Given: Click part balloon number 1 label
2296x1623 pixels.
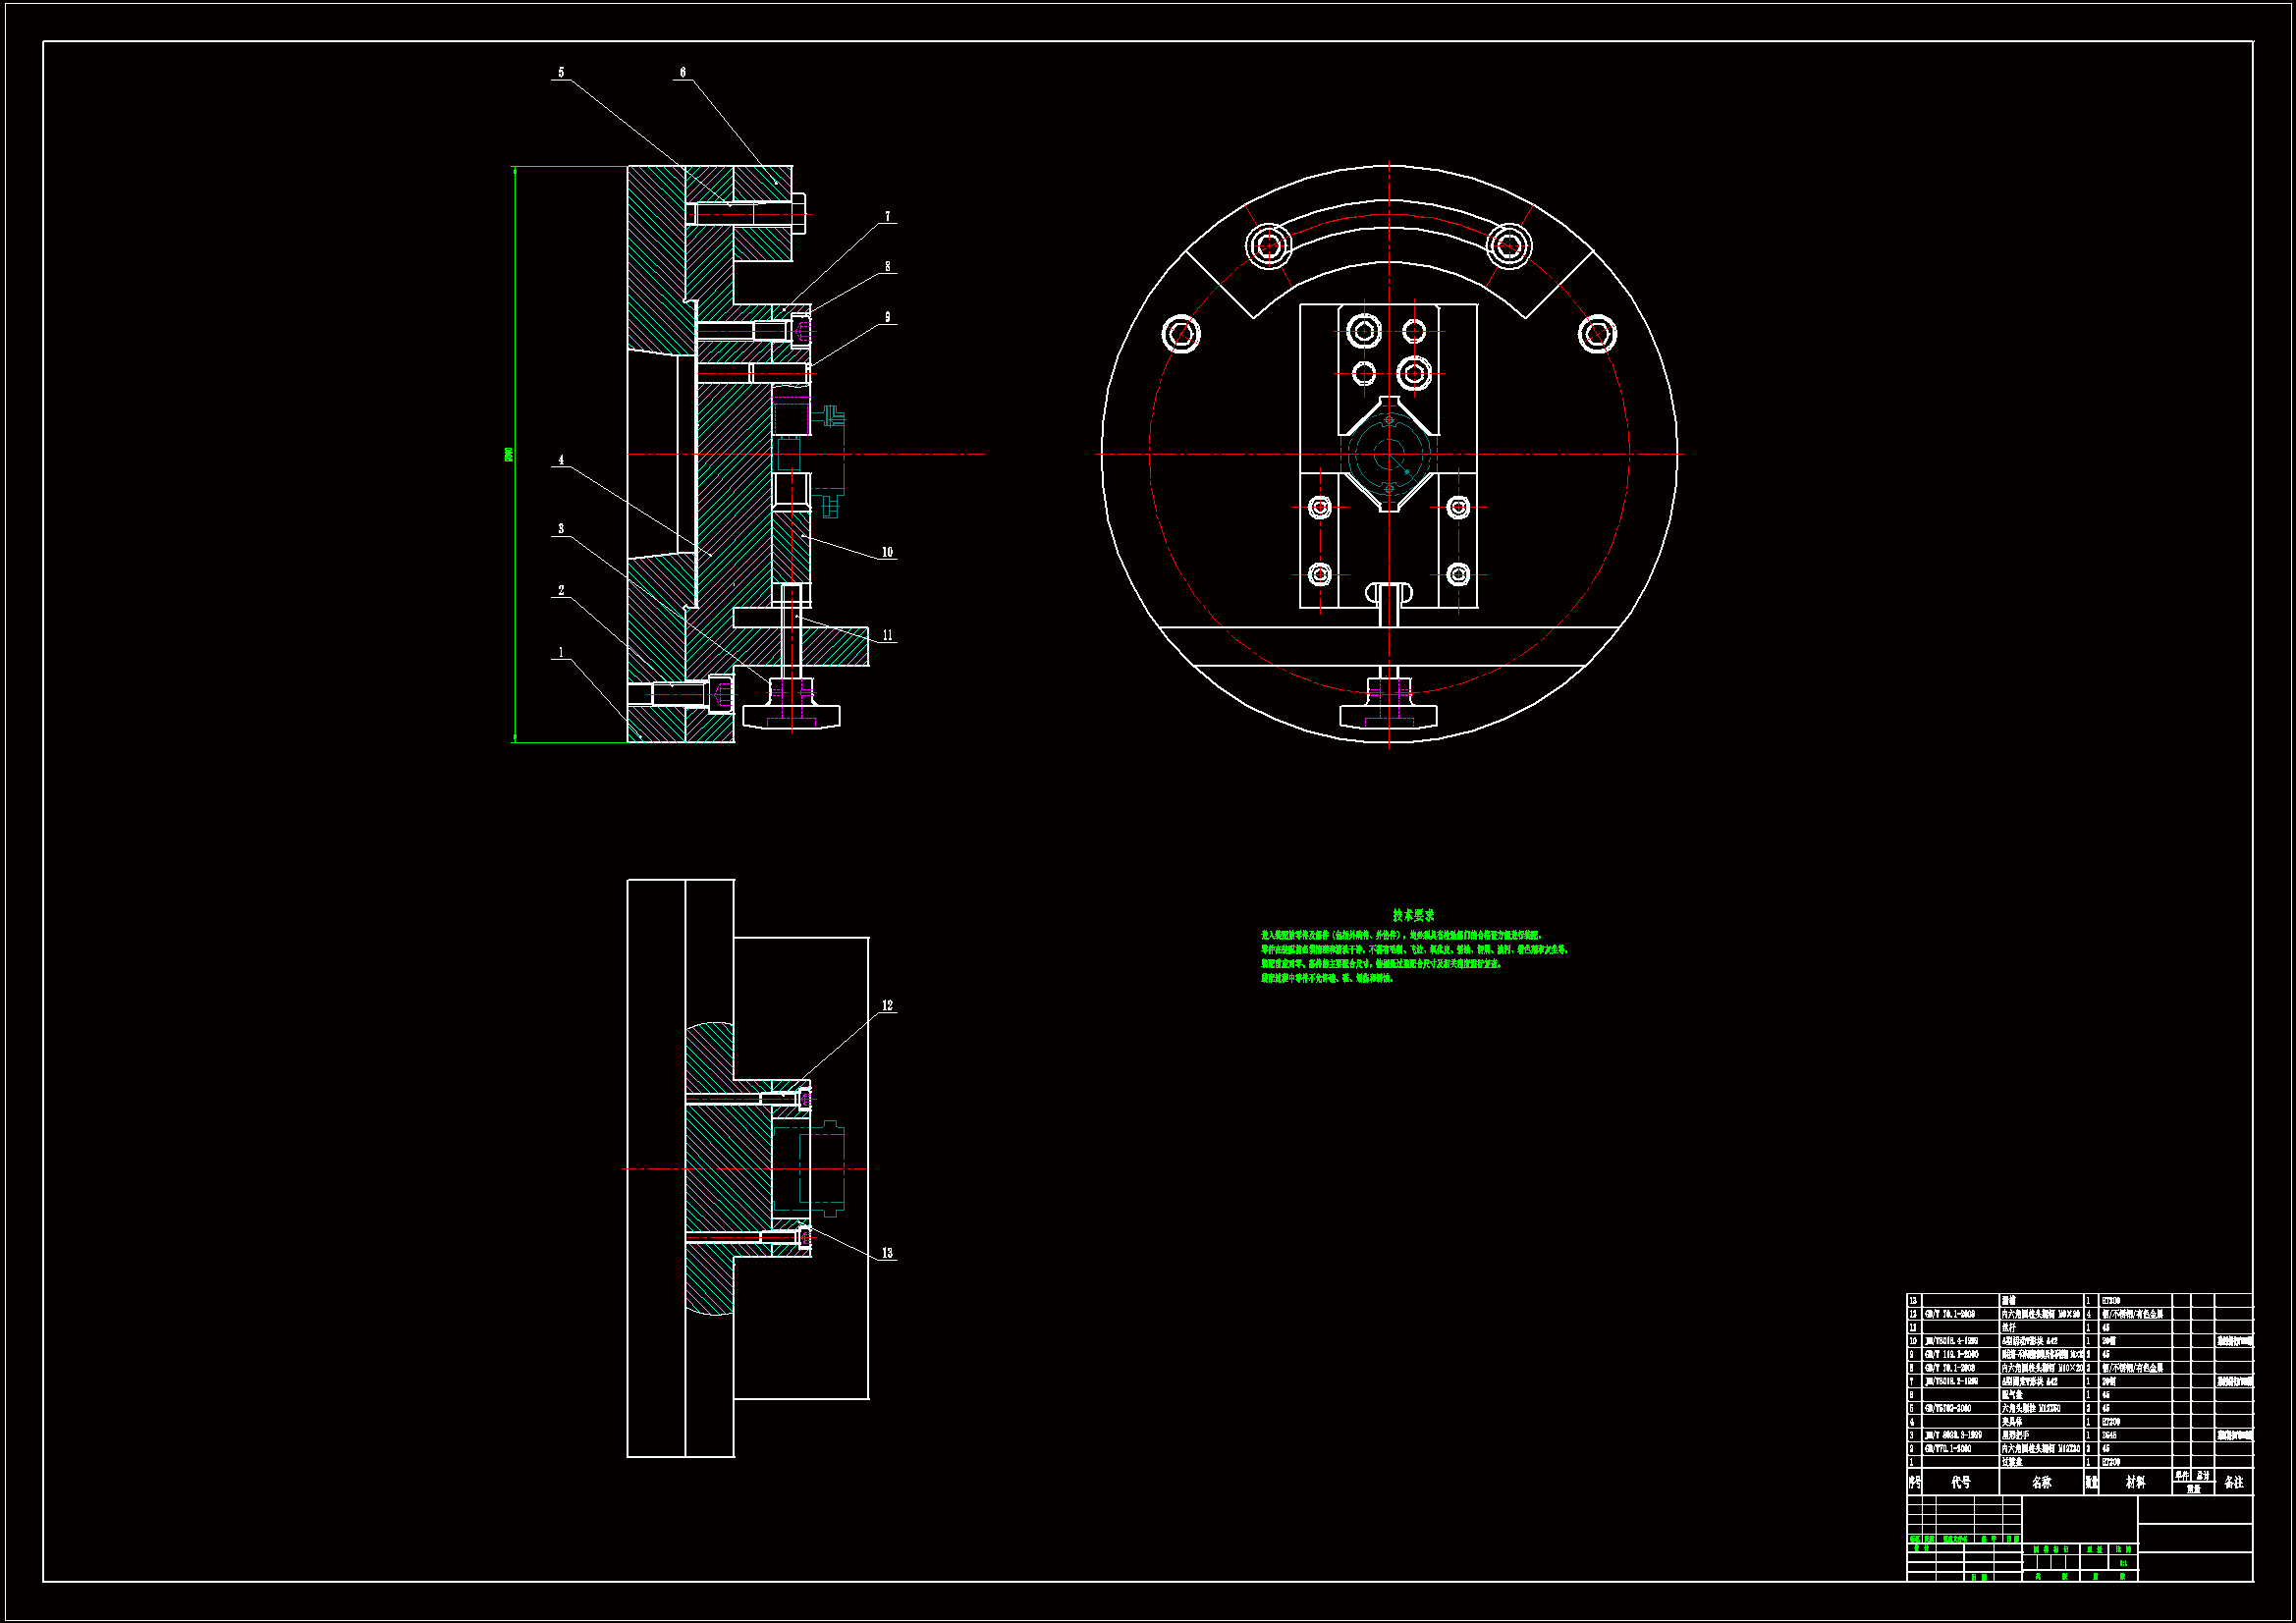Looking at the screenshot, I should point(561,652).
